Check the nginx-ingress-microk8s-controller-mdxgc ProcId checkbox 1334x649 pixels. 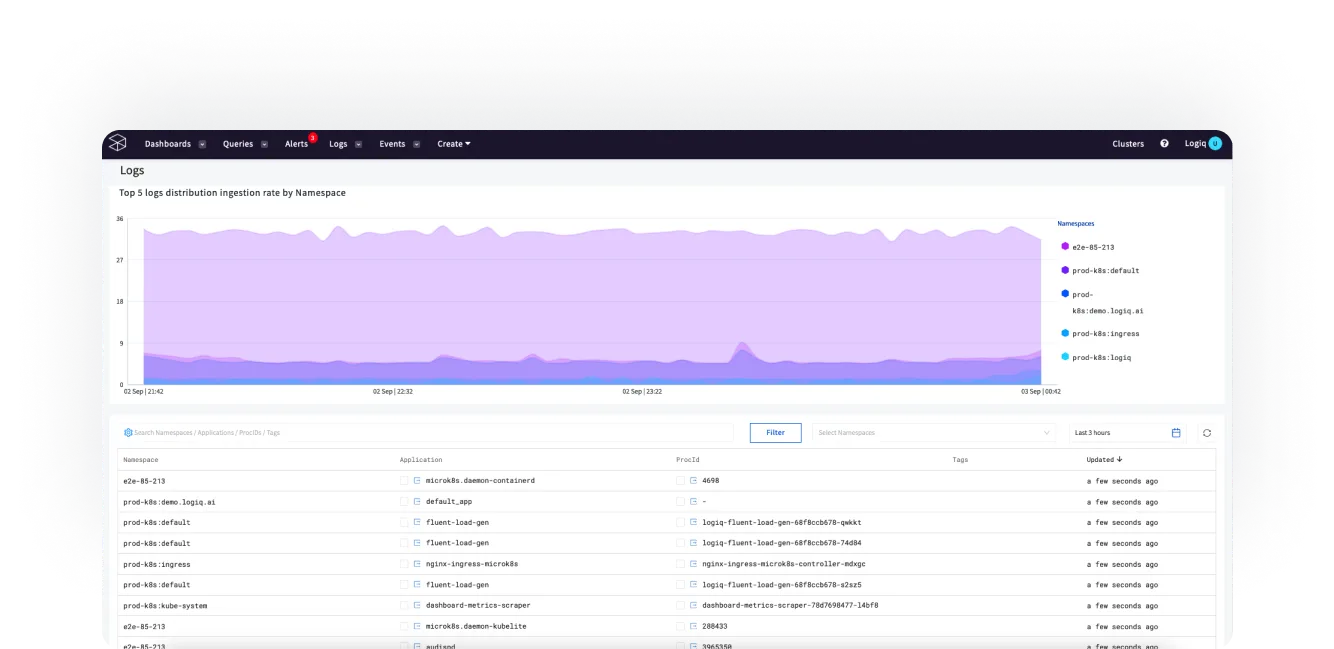(x=680, y=564)
